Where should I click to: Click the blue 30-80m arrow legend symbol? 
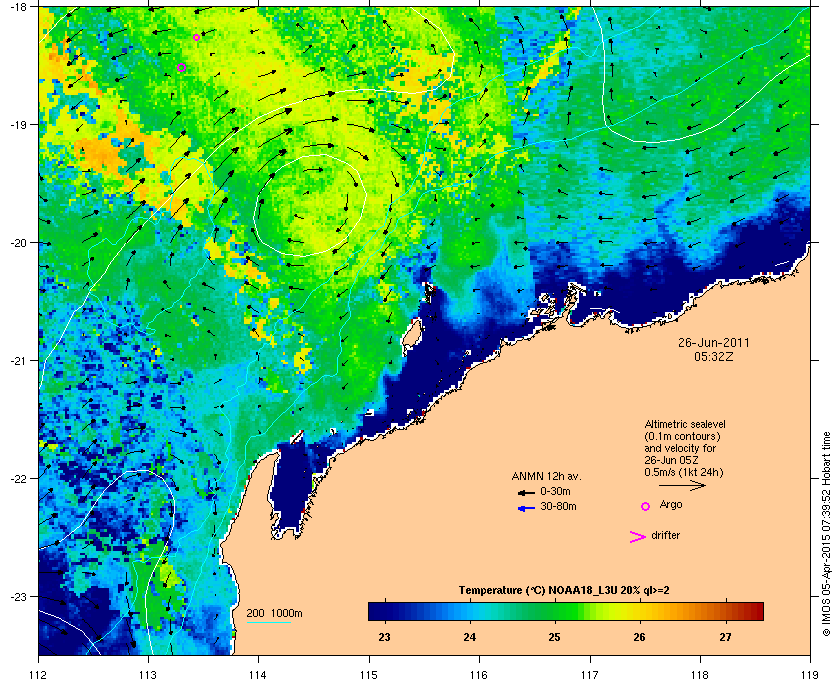point(527,509)
